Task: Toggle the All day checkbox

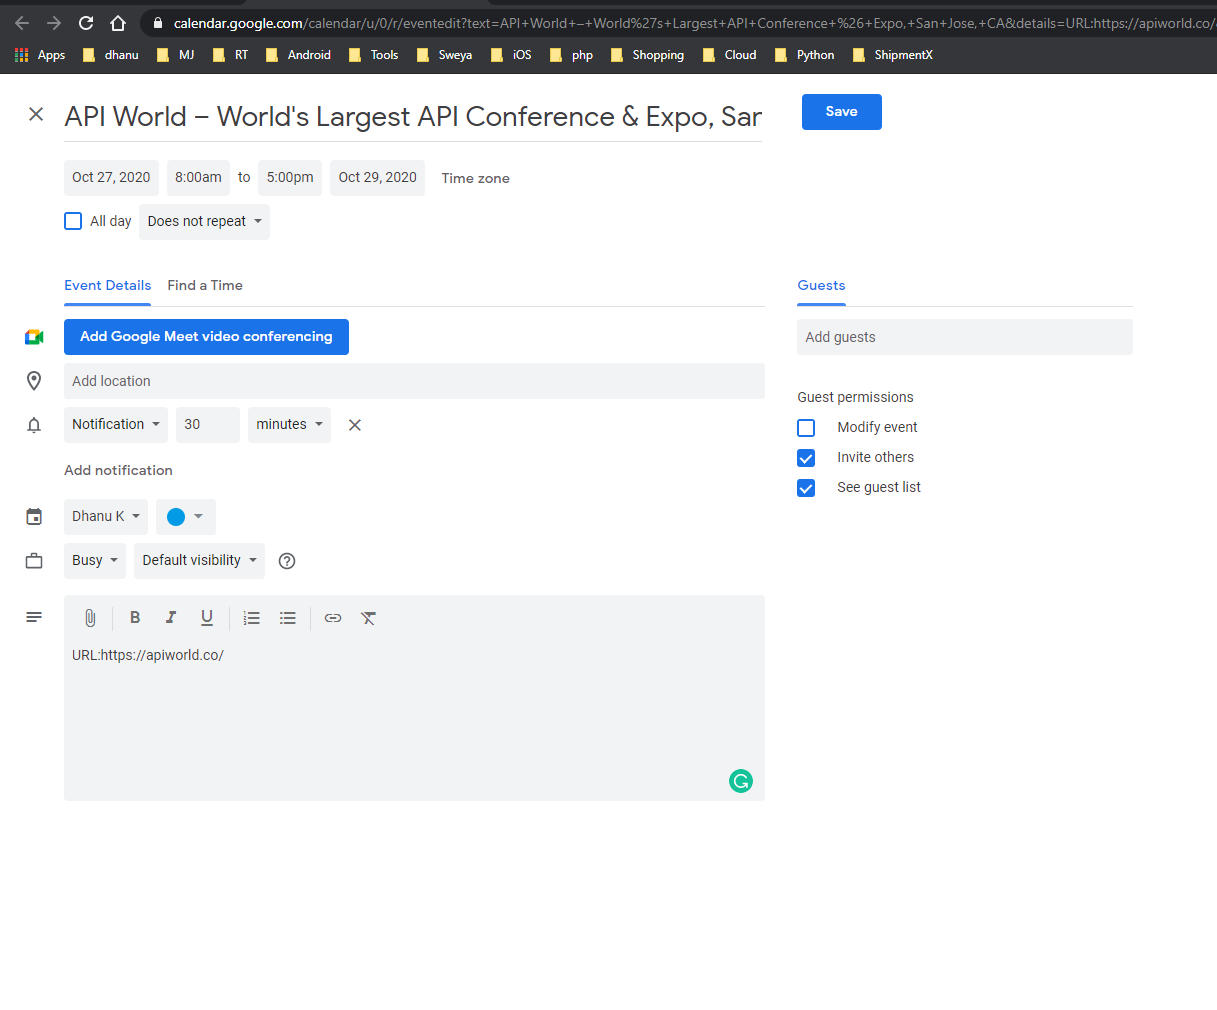Action: click(x=73, y=221)
